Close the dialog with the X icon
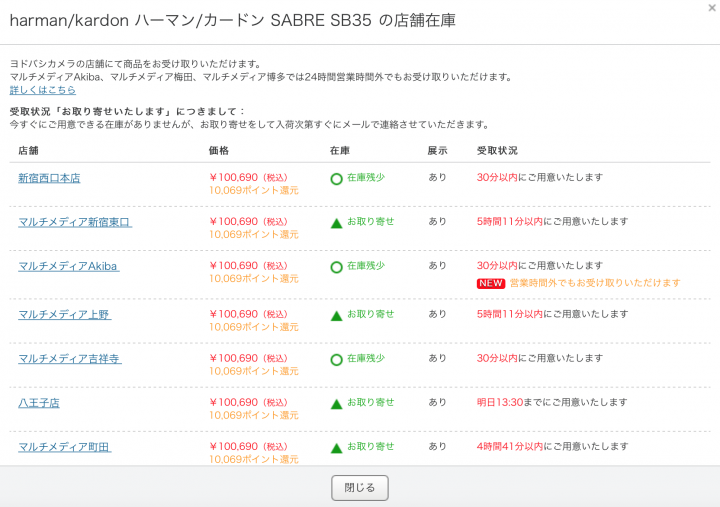The image size is (720, 507). (712, 8)
